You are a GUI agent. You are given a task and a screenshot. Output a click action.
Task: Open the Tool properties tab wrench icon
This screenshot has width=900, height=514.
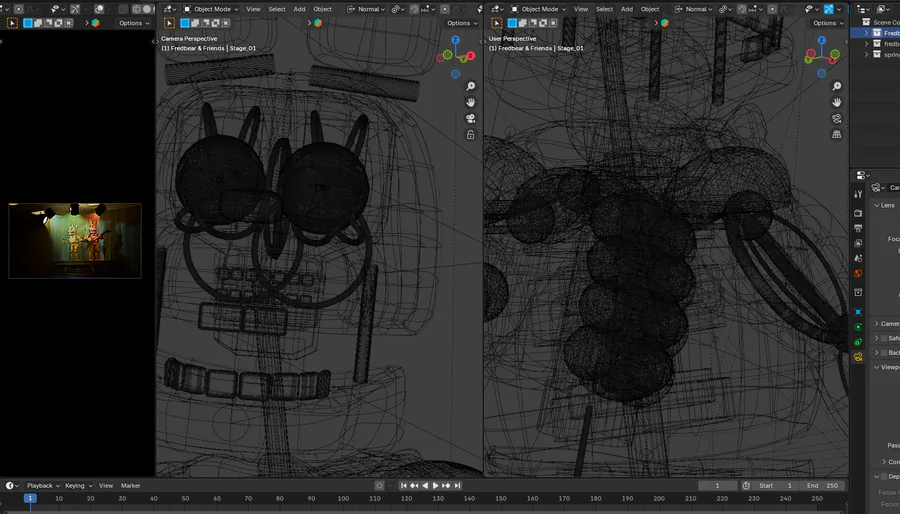coord(858,194)
